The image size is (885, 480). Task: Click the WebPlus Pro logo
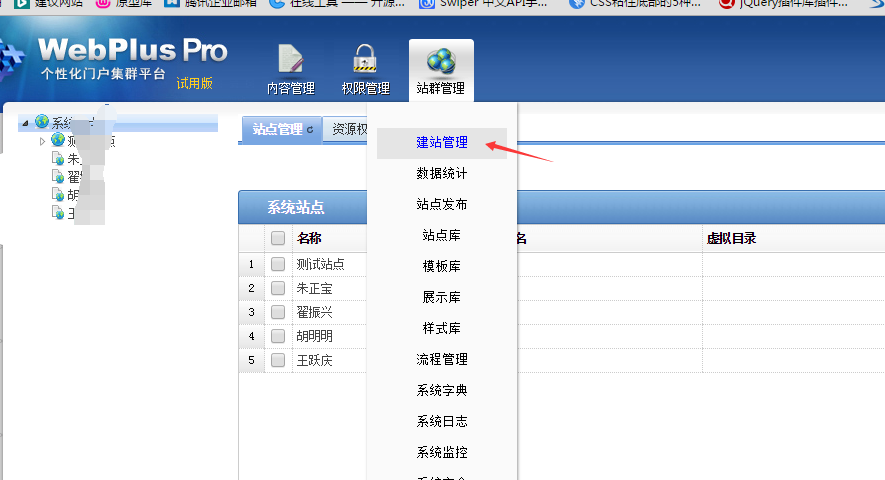click(x=132, y=51)
